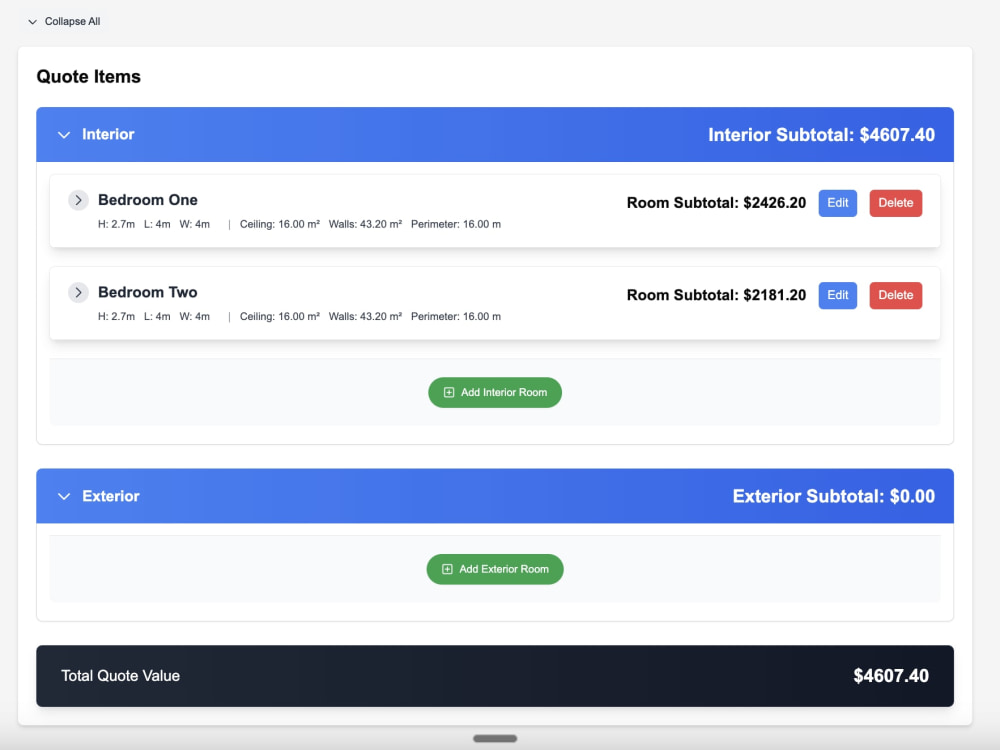The image size is (1000, 750).
Task: Click Bedroom Two height H: 2.7m
Action: coord(116,316)
